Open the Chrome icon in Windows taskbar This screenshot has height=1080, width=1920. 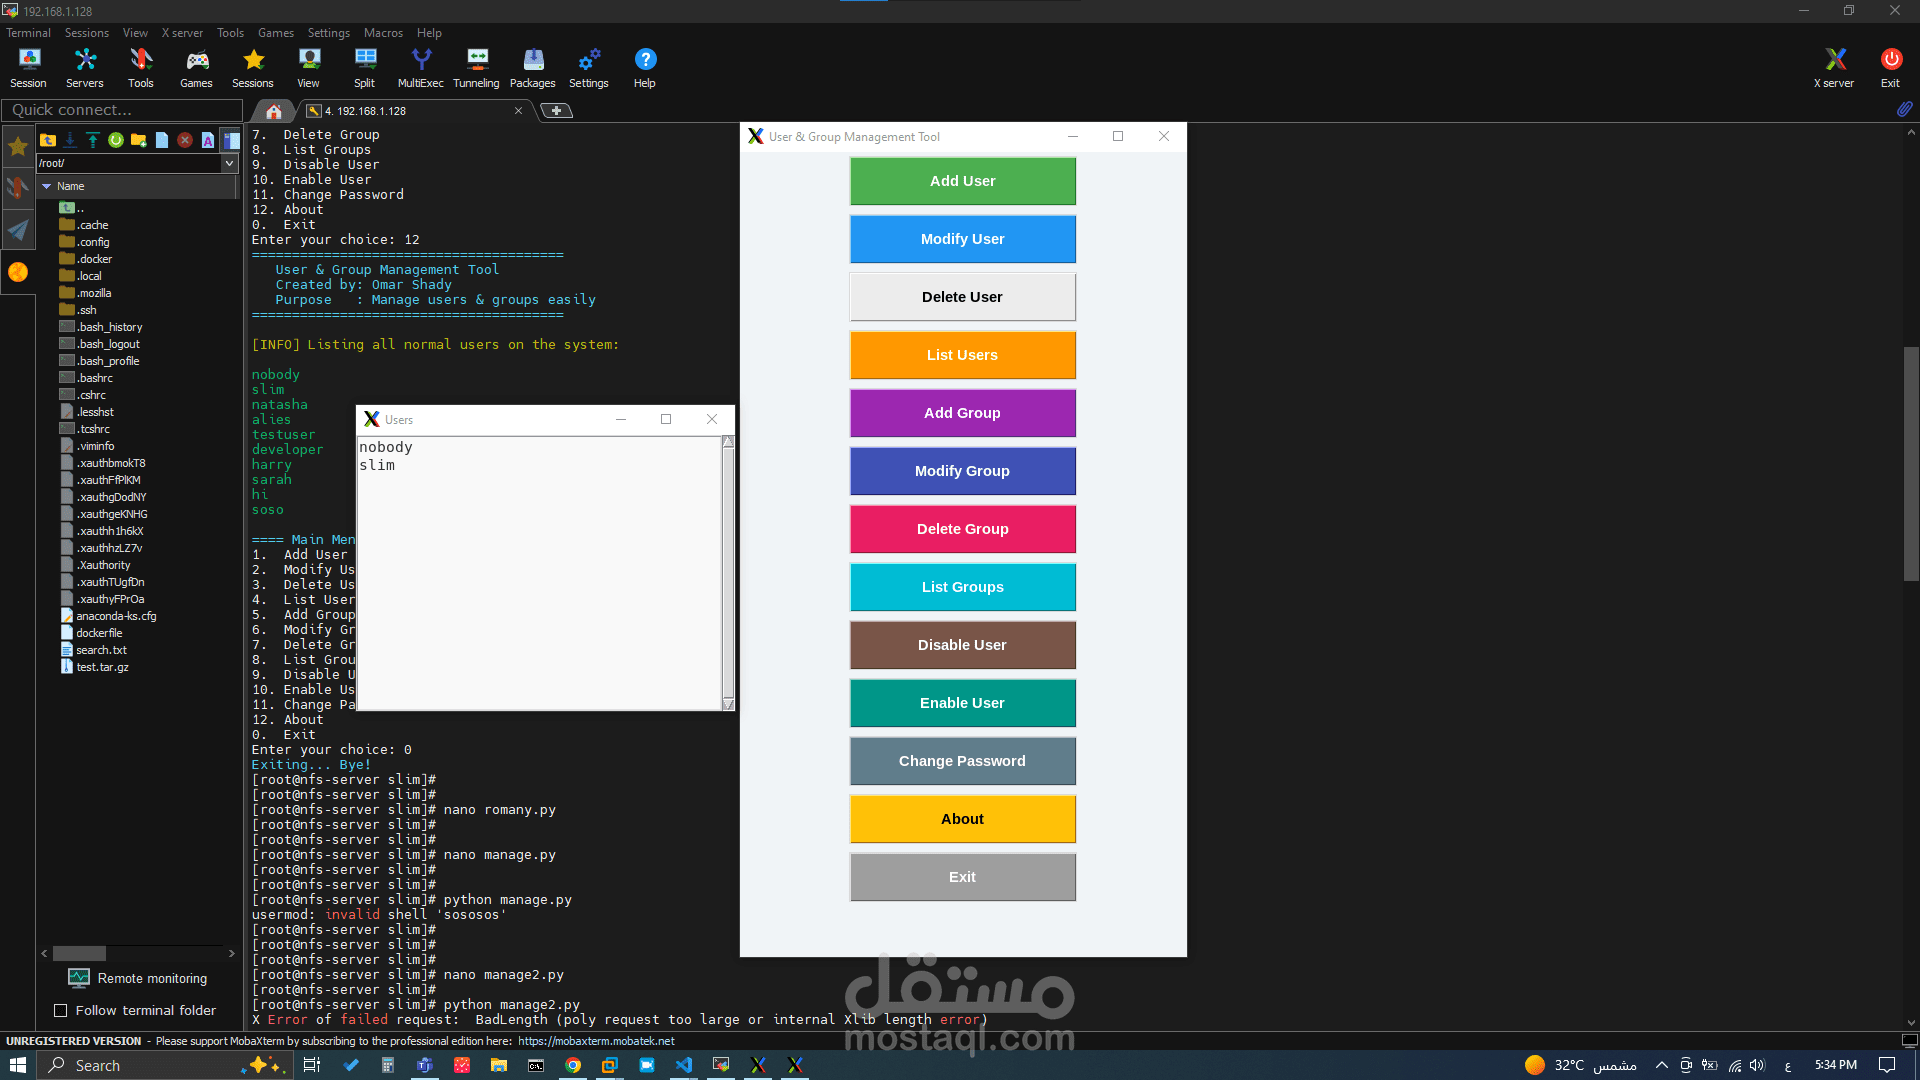[x=573, y=1065]
